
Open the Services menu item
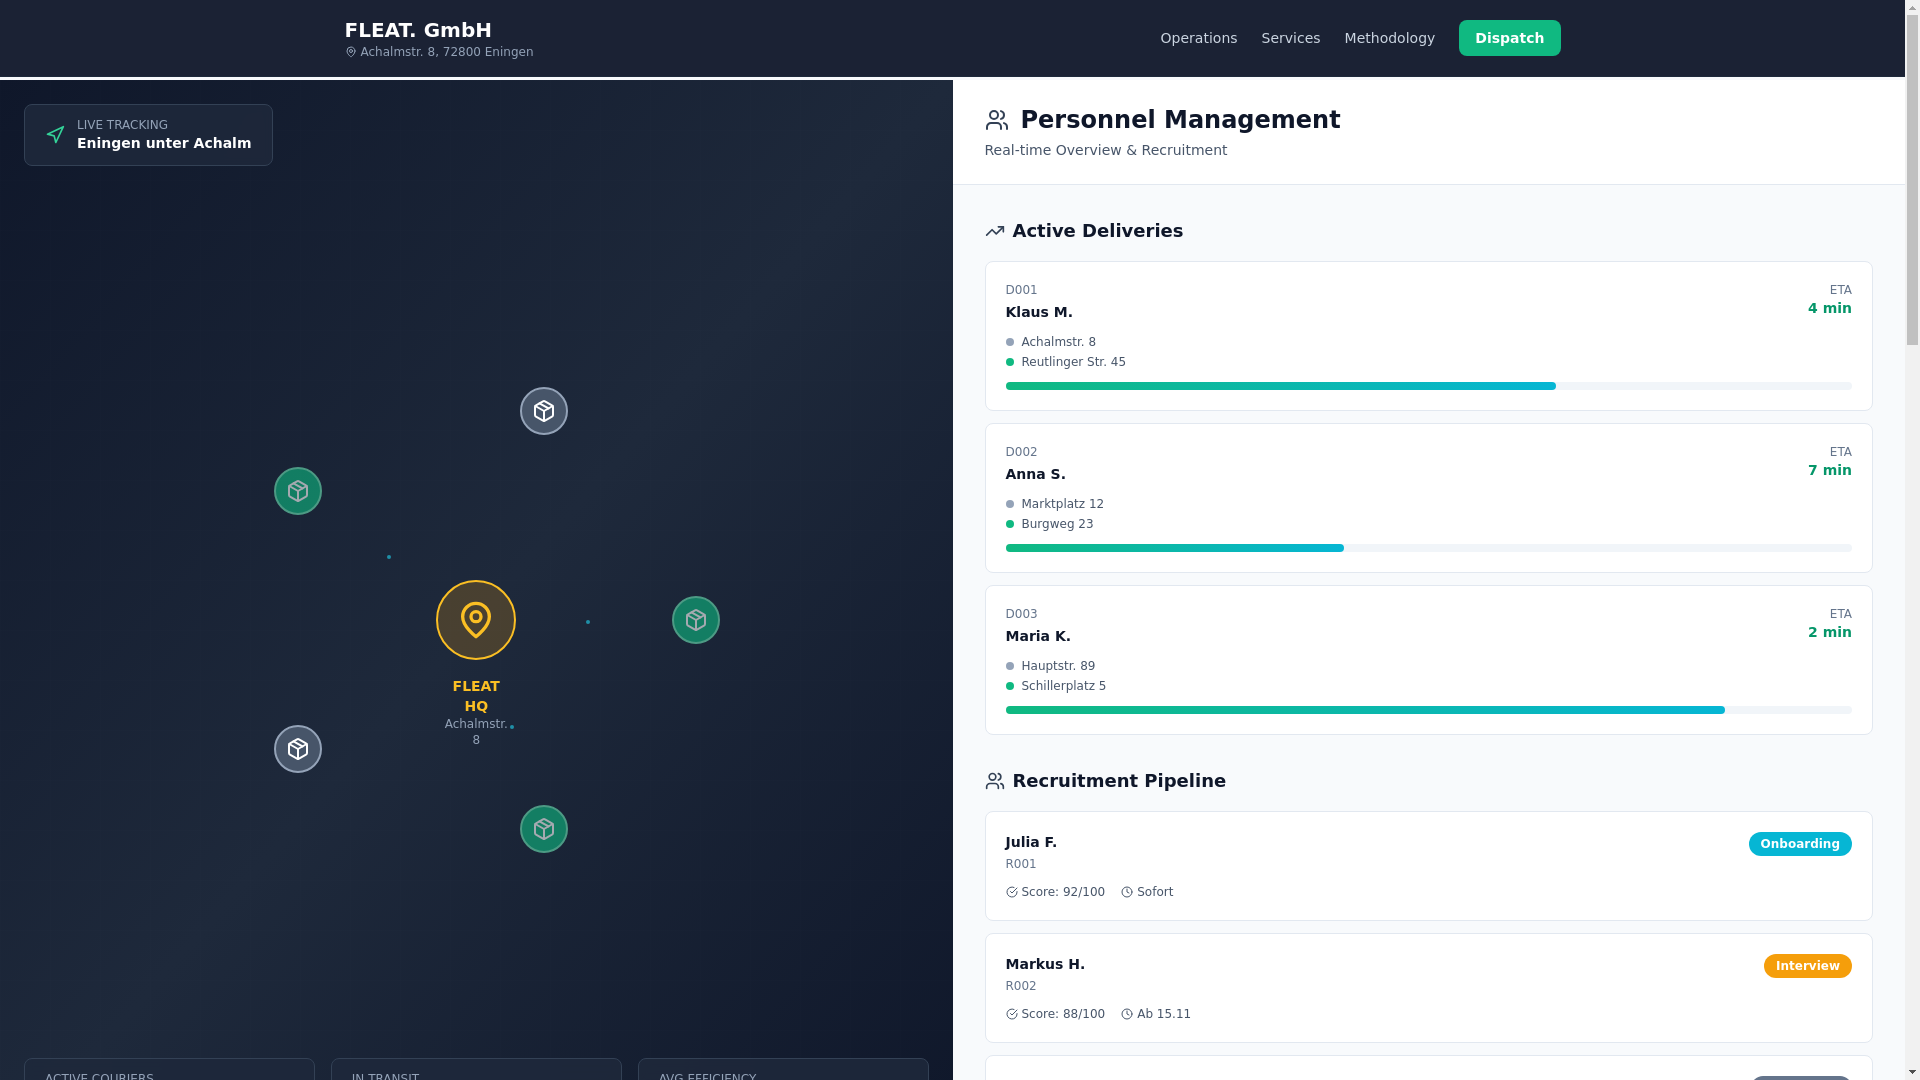pyautogui.click(x=1290, y=38)
